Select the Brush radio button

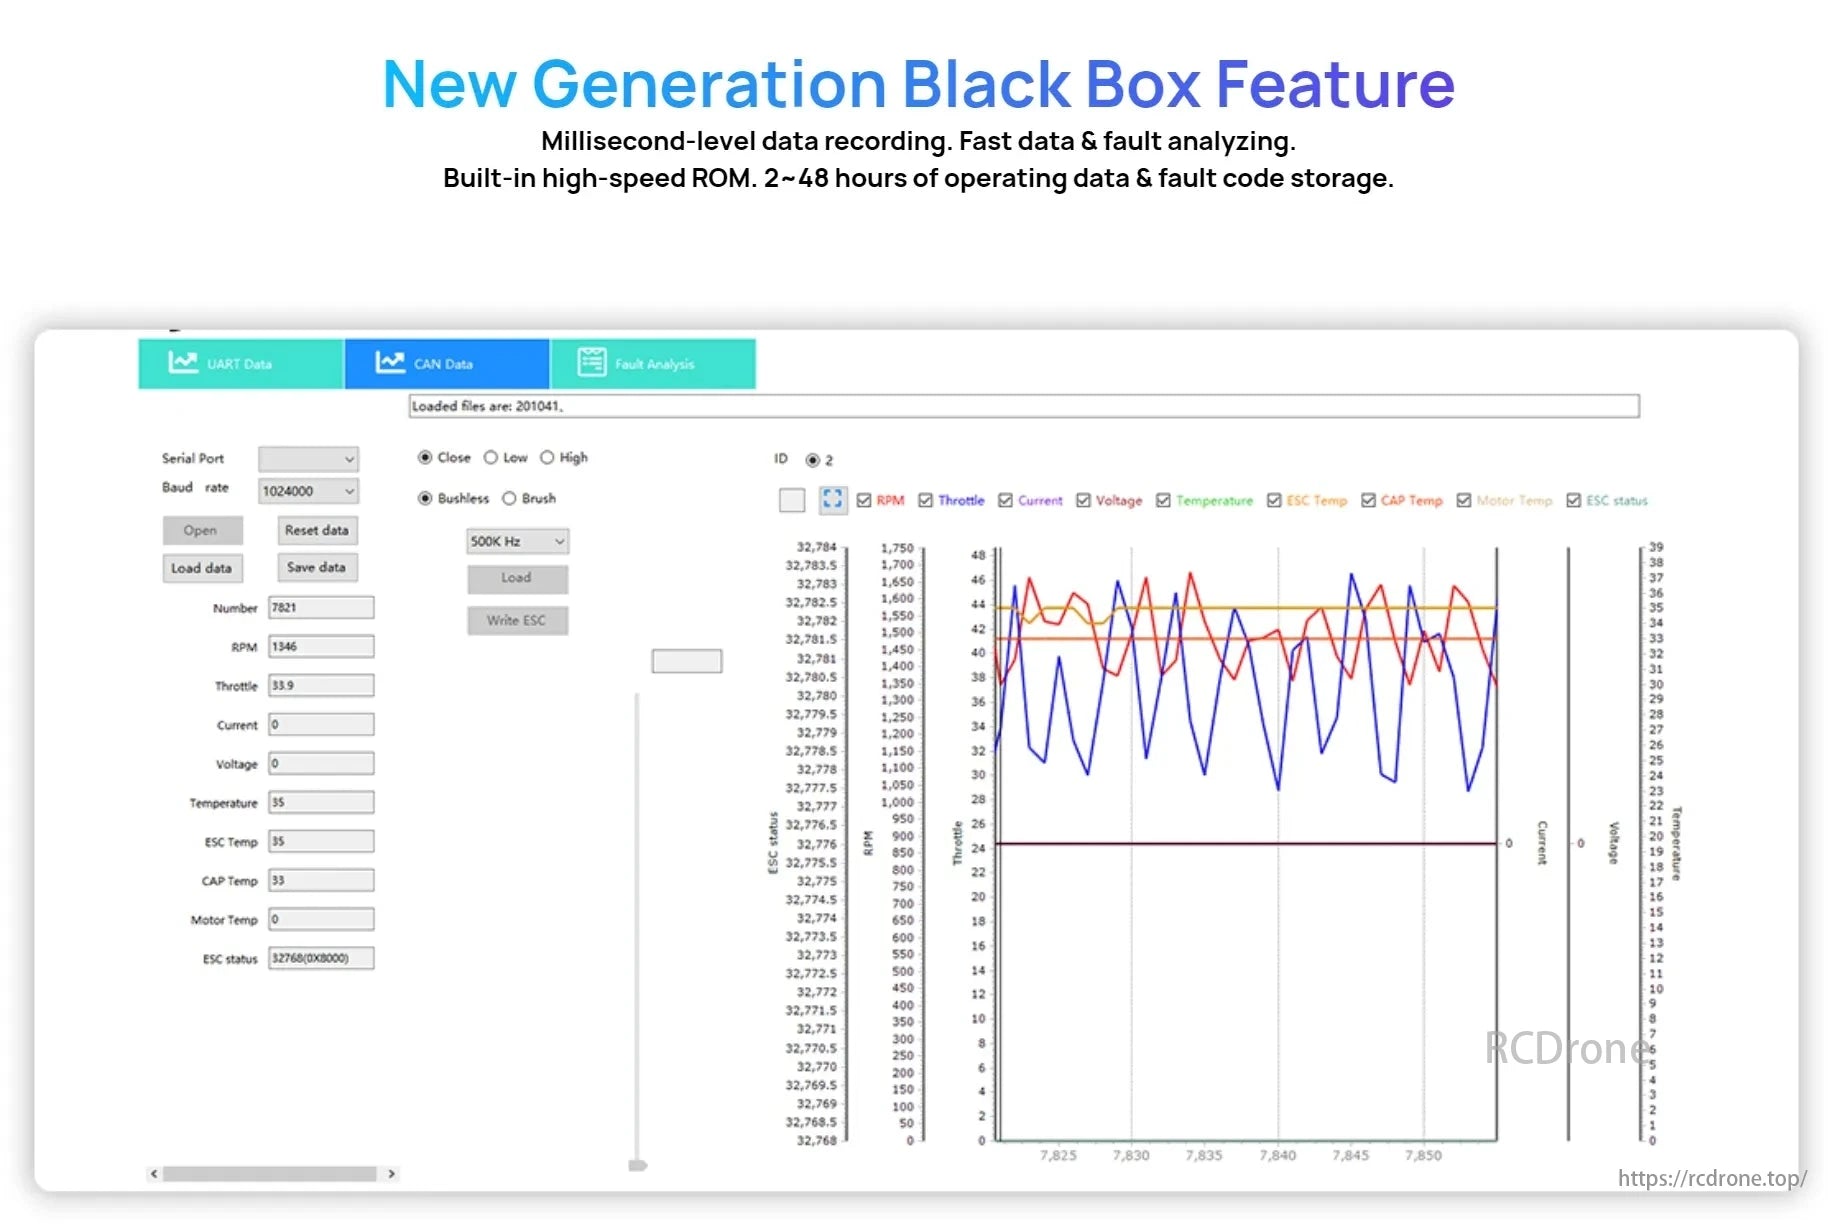click(x=510, y=498)
